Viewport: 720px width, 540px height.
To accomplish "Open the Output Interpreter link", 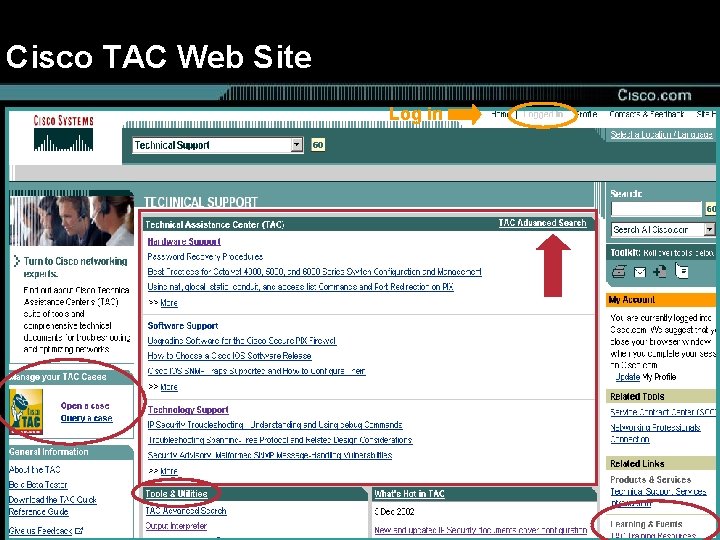I will click(176, 526).
